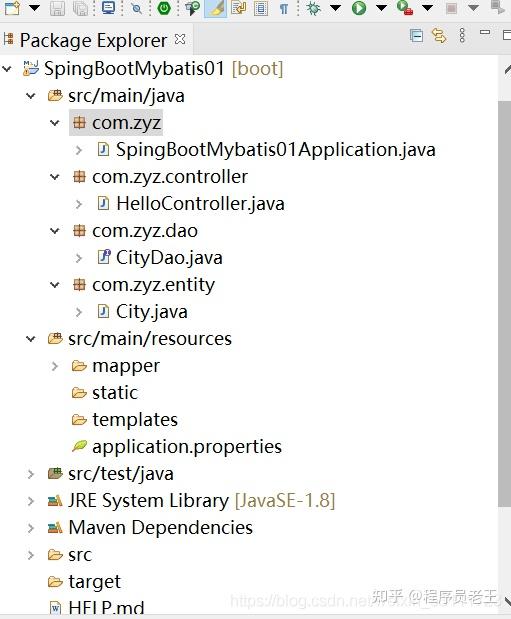Collapse the com.zyz.controller package
Viewport: 511px width, 619px height.
pyautogui.click(x=55, y=177)
